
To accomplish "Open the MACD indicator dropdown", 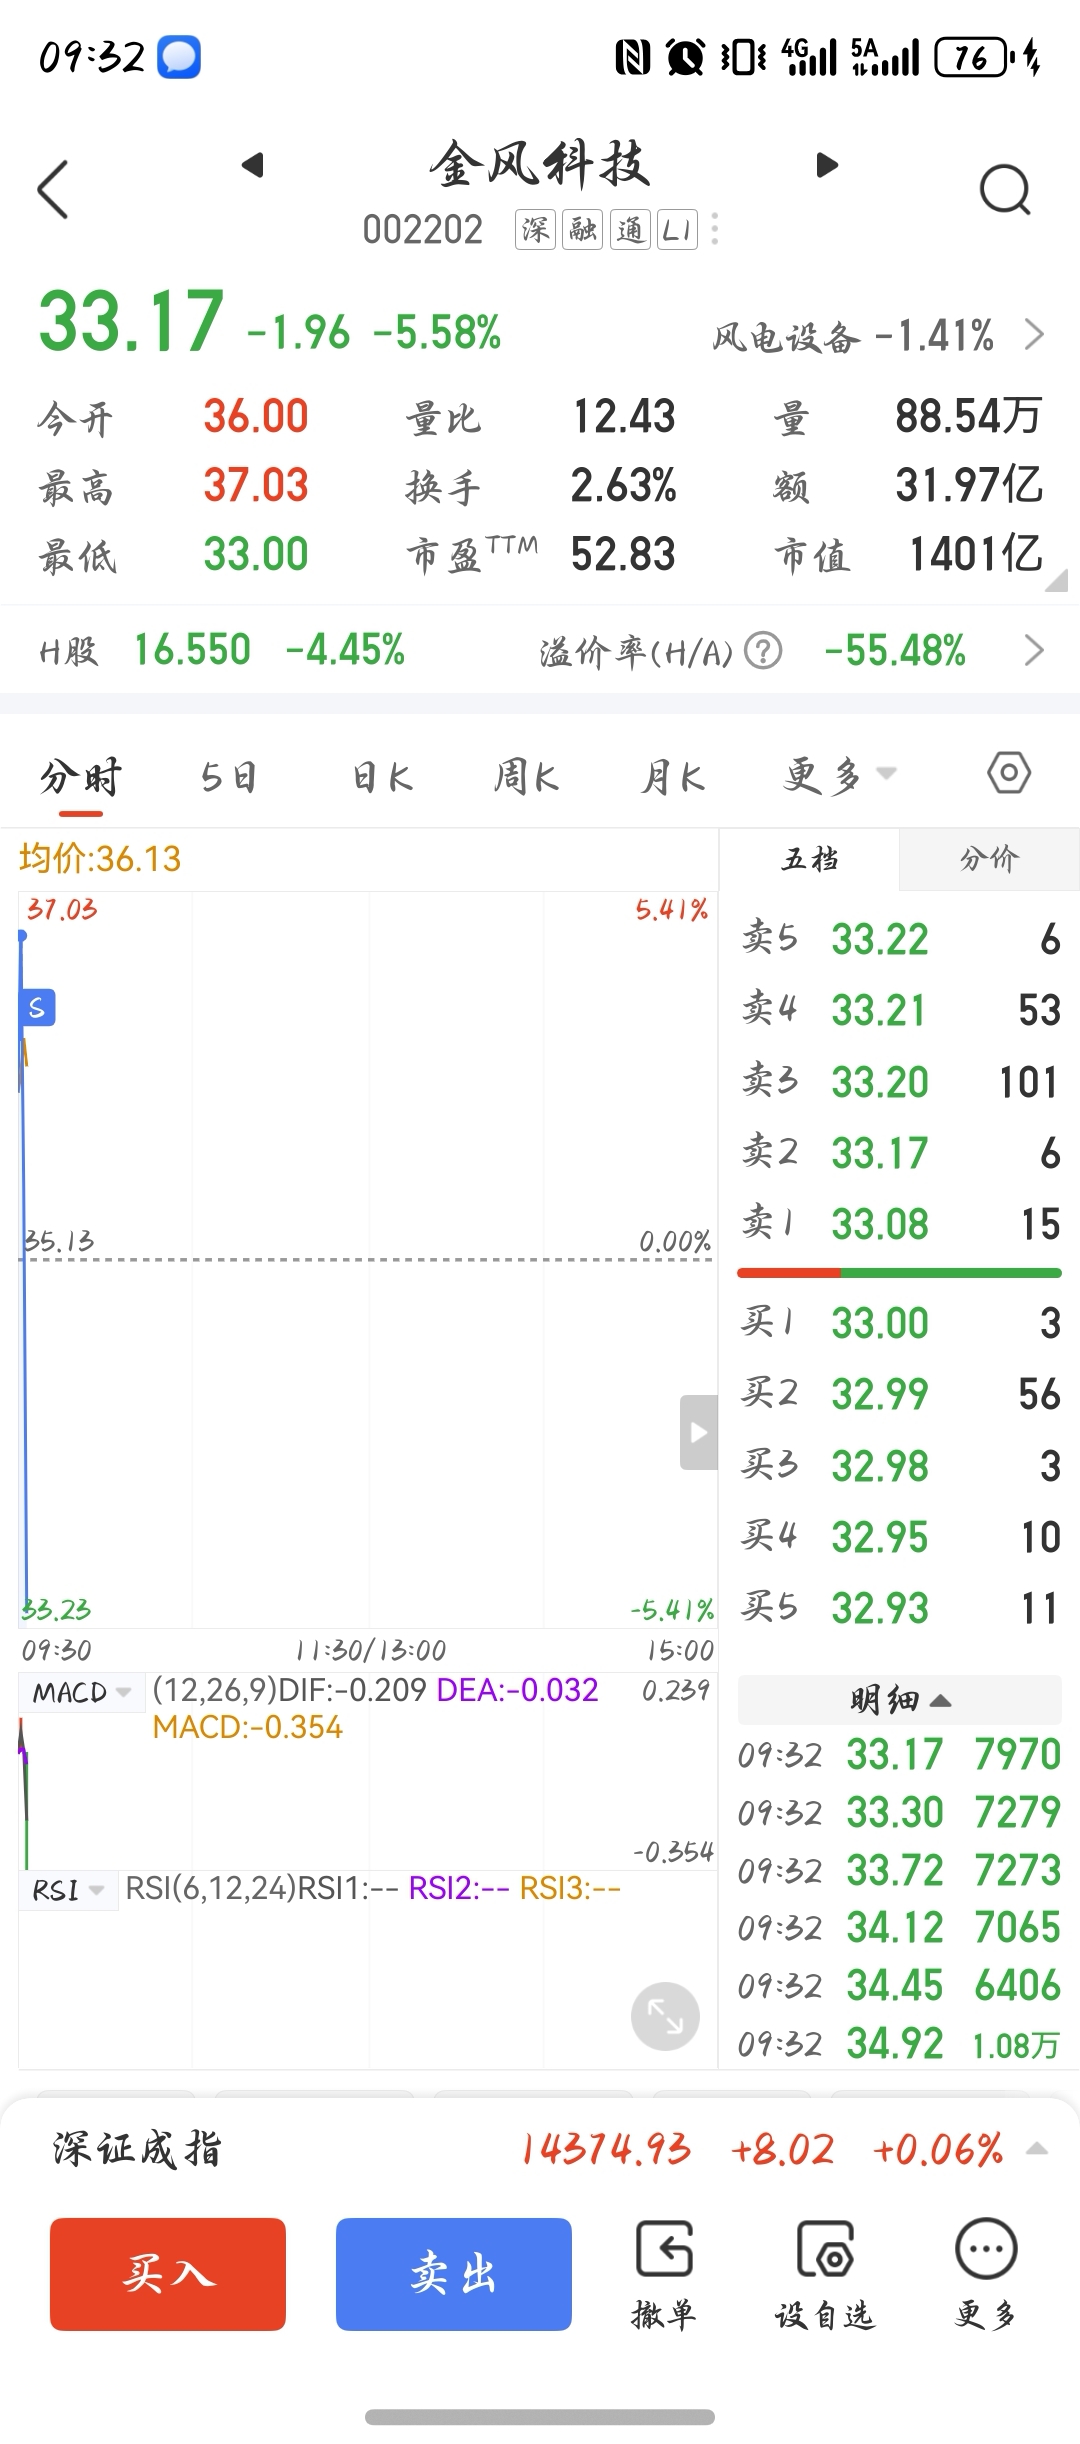I will click(82, 1692).
